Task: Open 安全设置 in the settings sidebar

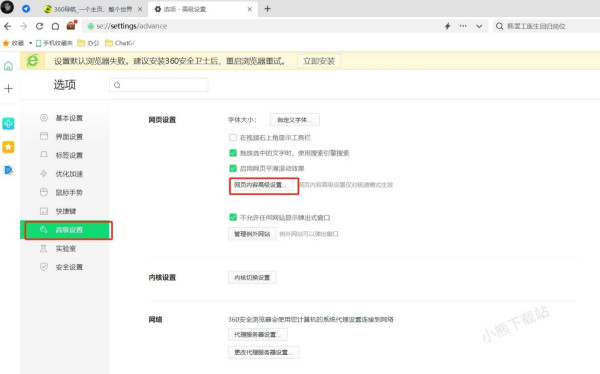Action: (x=65, y=267)
